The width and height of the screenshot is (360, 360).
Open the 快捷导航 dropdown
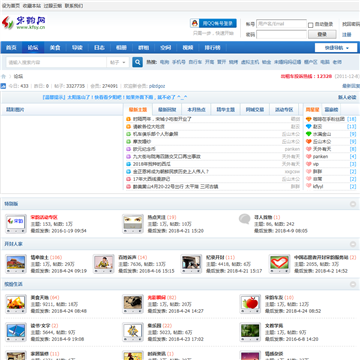[336, 48]
